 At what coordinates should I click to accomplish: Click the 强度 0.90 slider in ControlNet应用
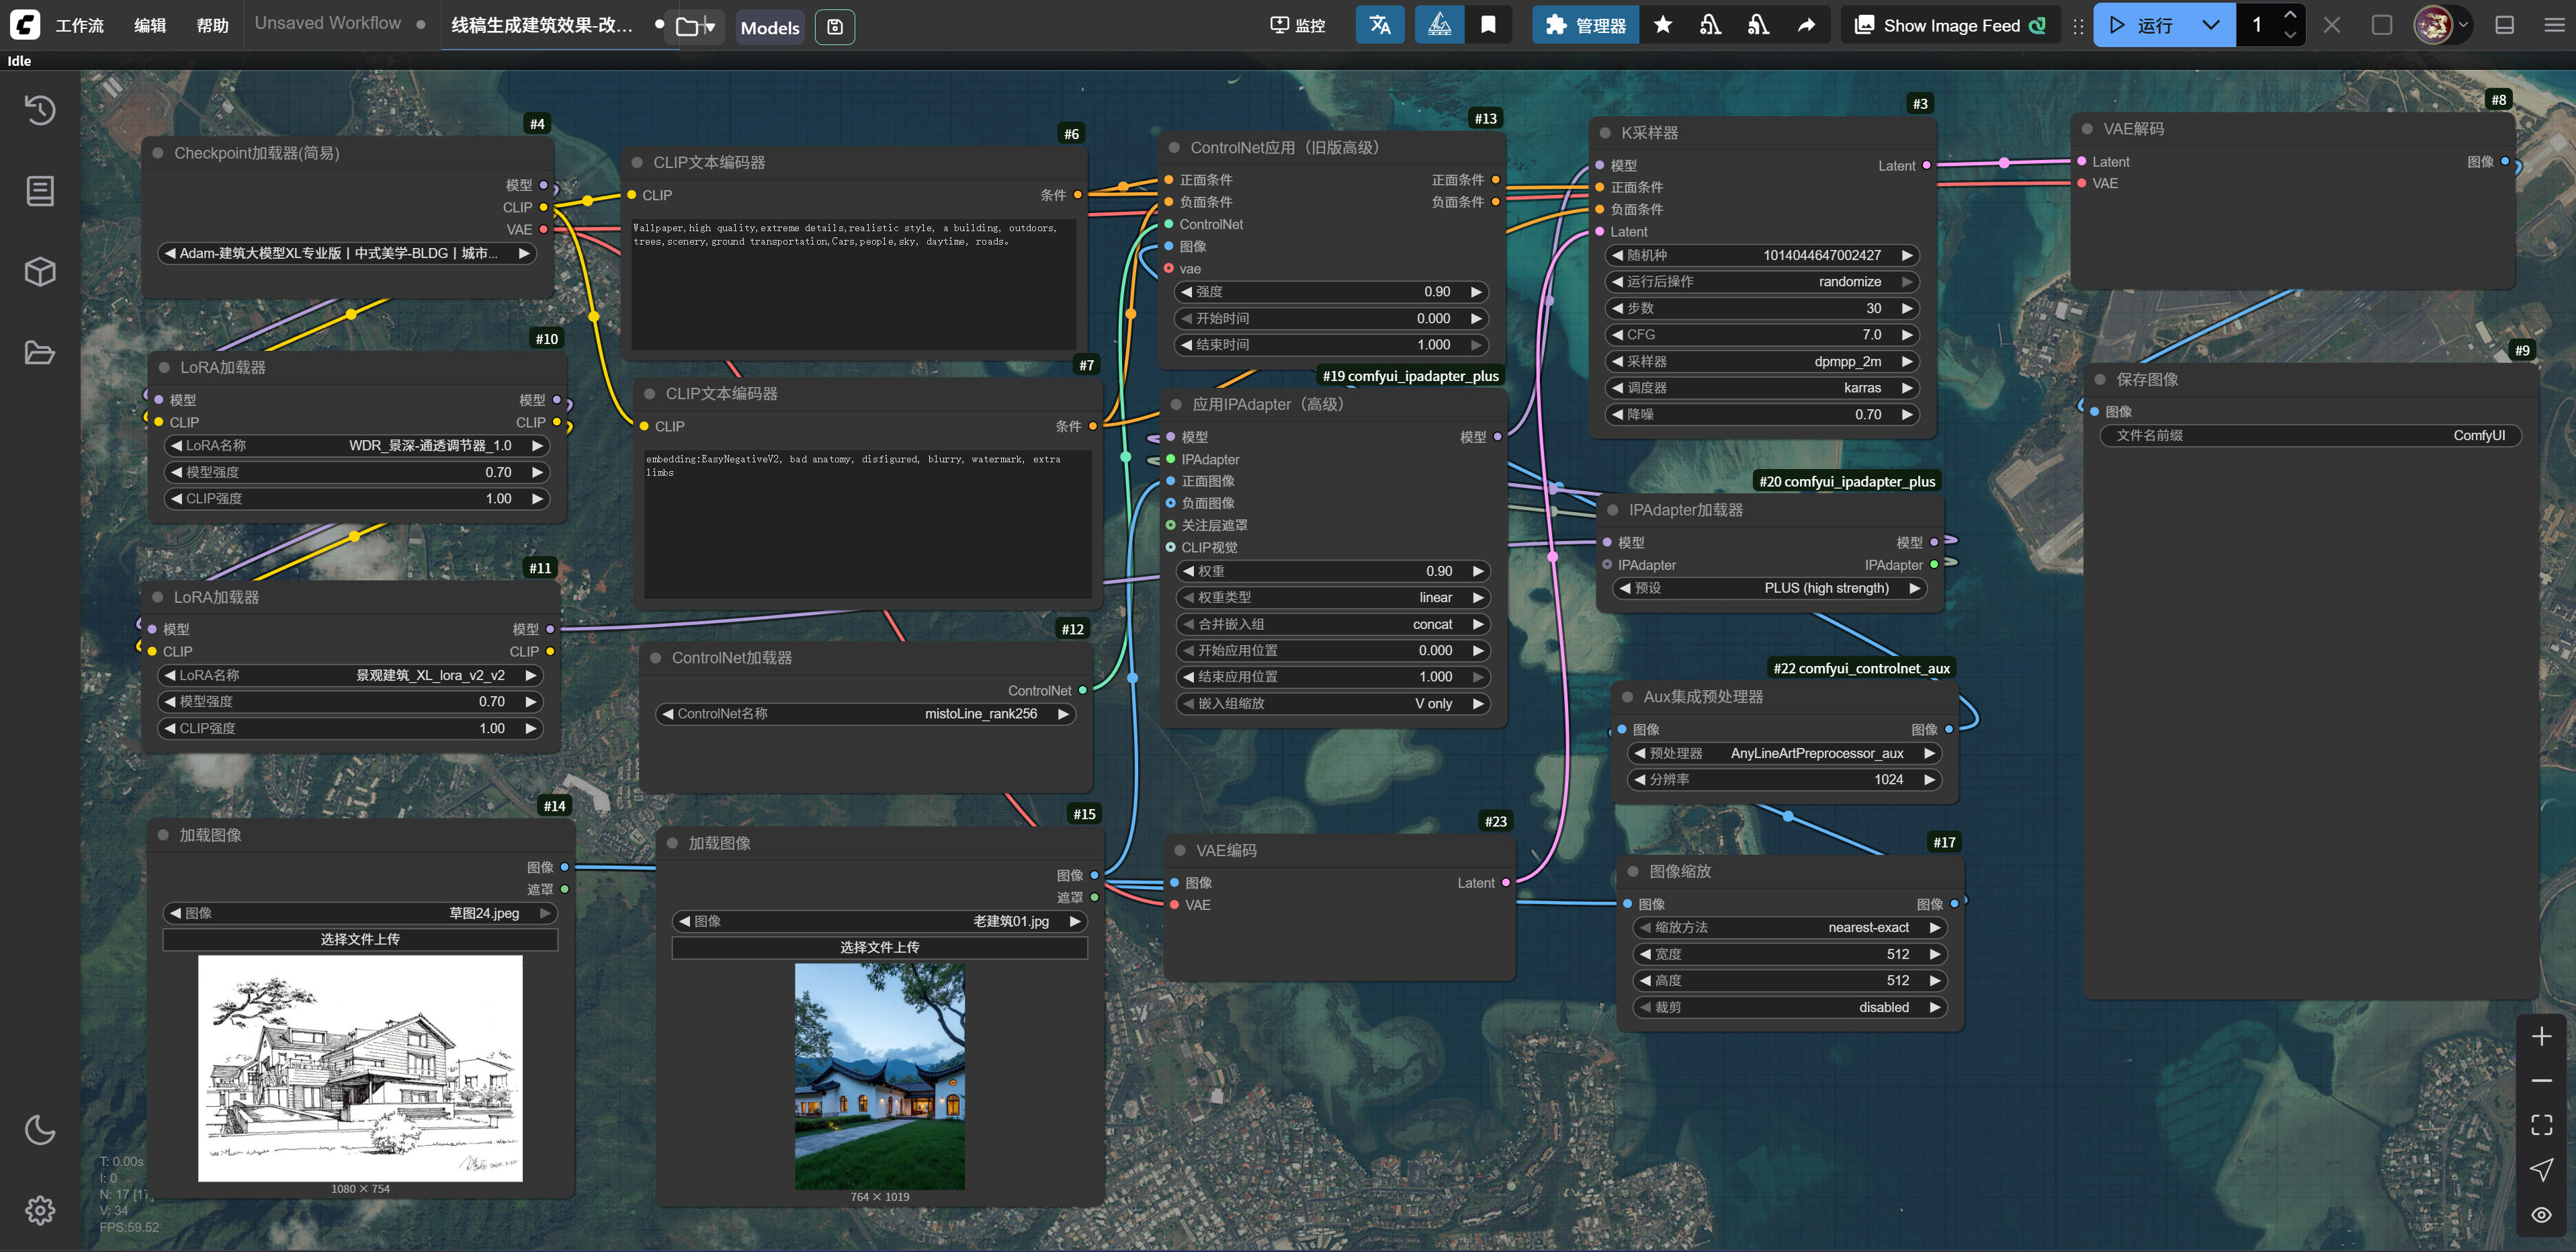[x=1330, y=292]
